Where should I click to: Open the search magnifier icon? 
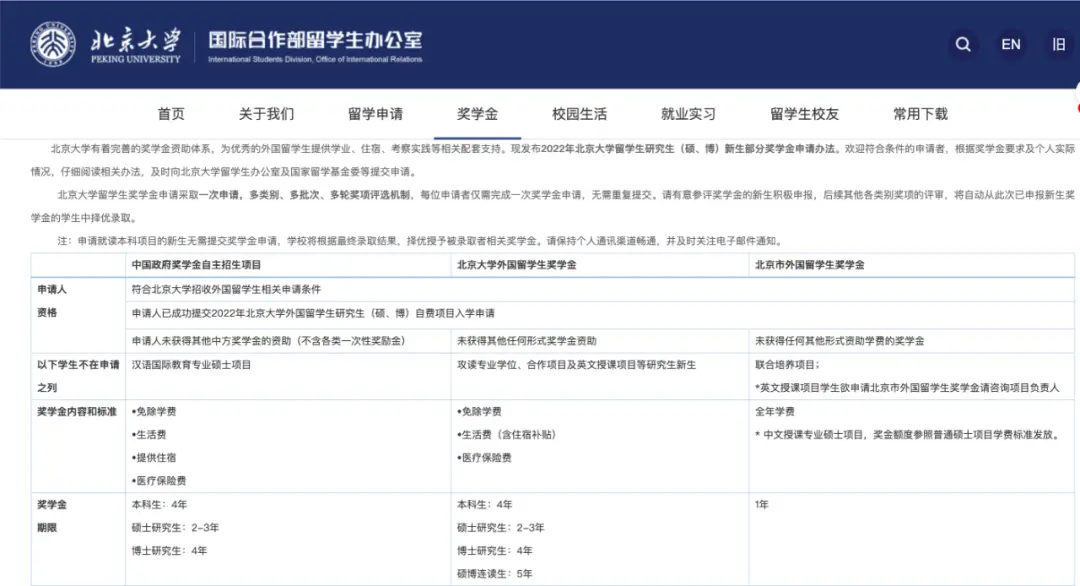click(x=963, y=44)
